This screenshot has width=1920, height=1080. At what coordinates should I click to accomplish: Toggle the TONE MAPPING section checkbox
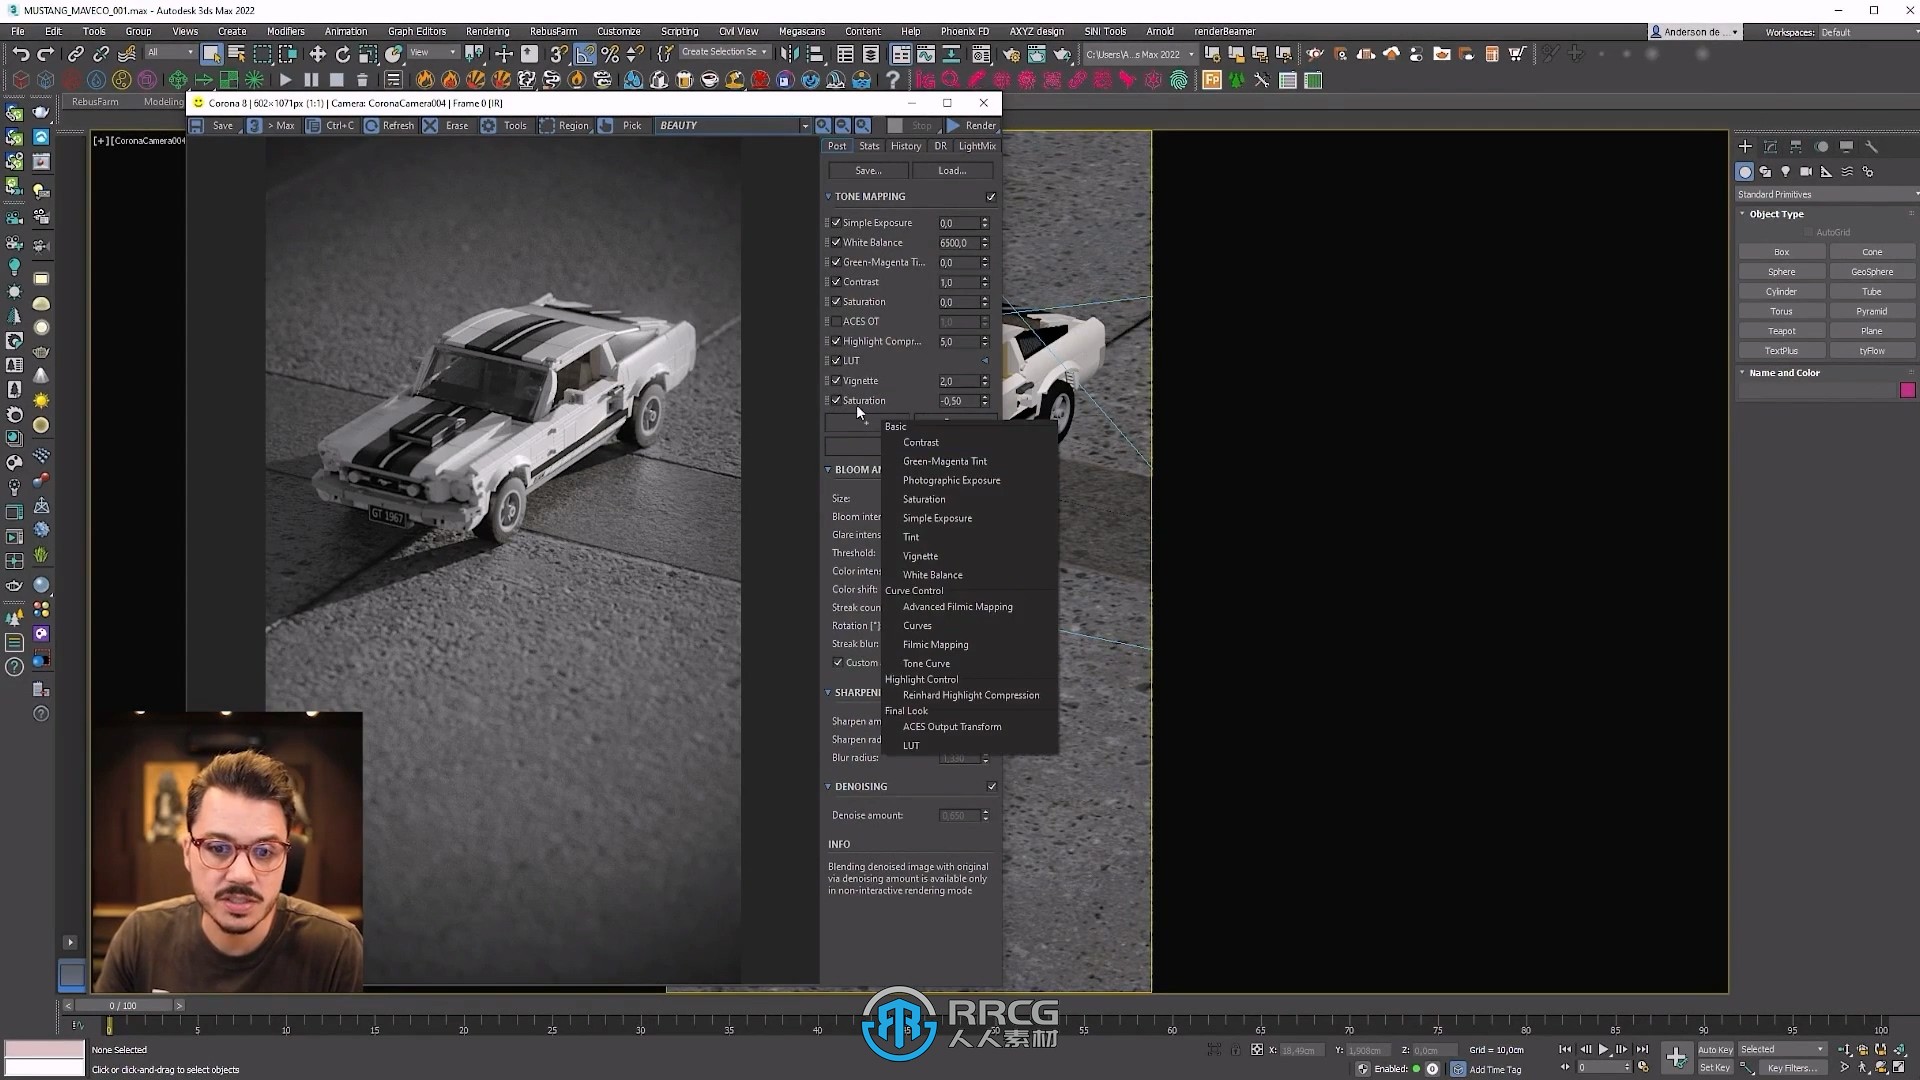[x=990, y=195]
